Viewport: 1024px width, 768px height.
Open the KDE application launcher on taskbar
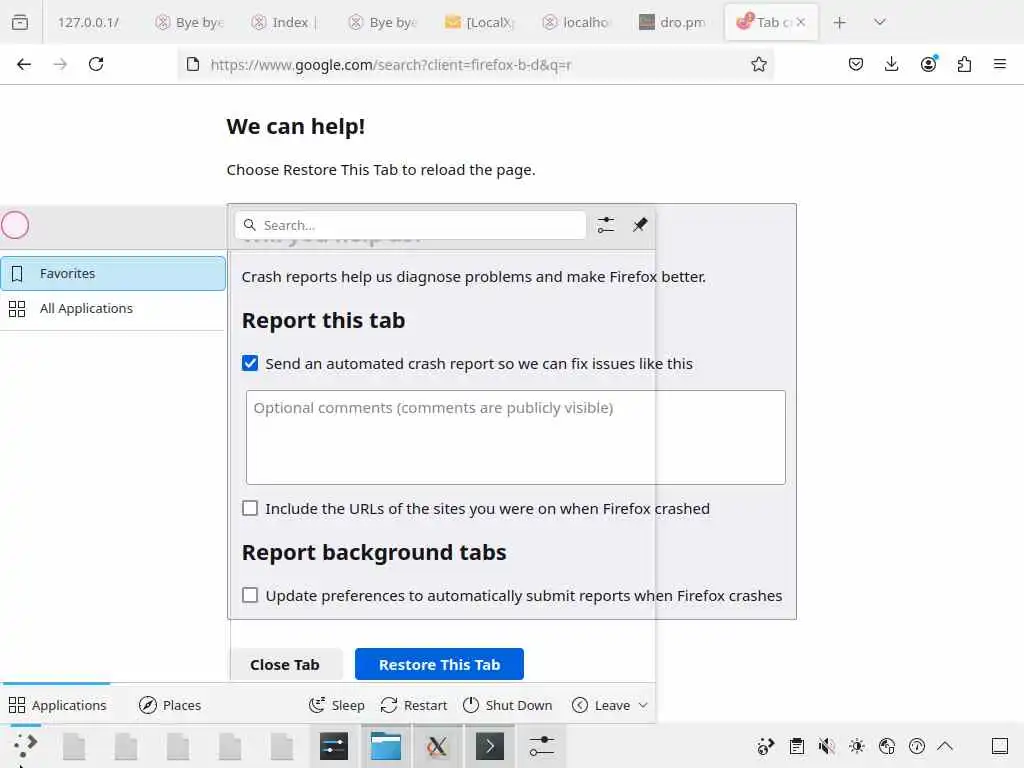click(x=25, y=746)
